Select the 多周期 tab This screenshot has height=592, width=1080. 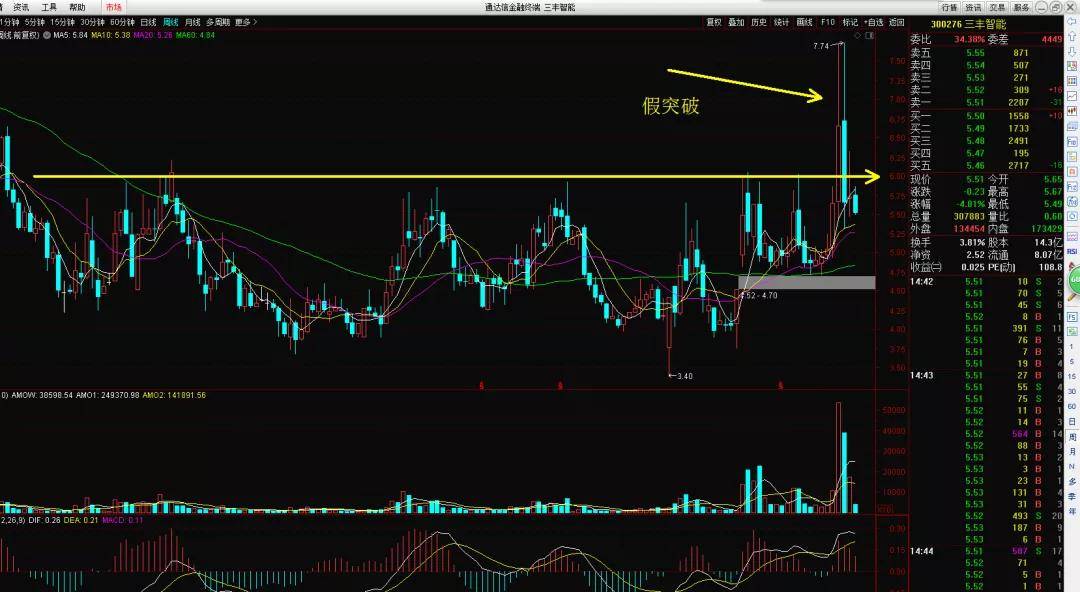coord(218,22)
